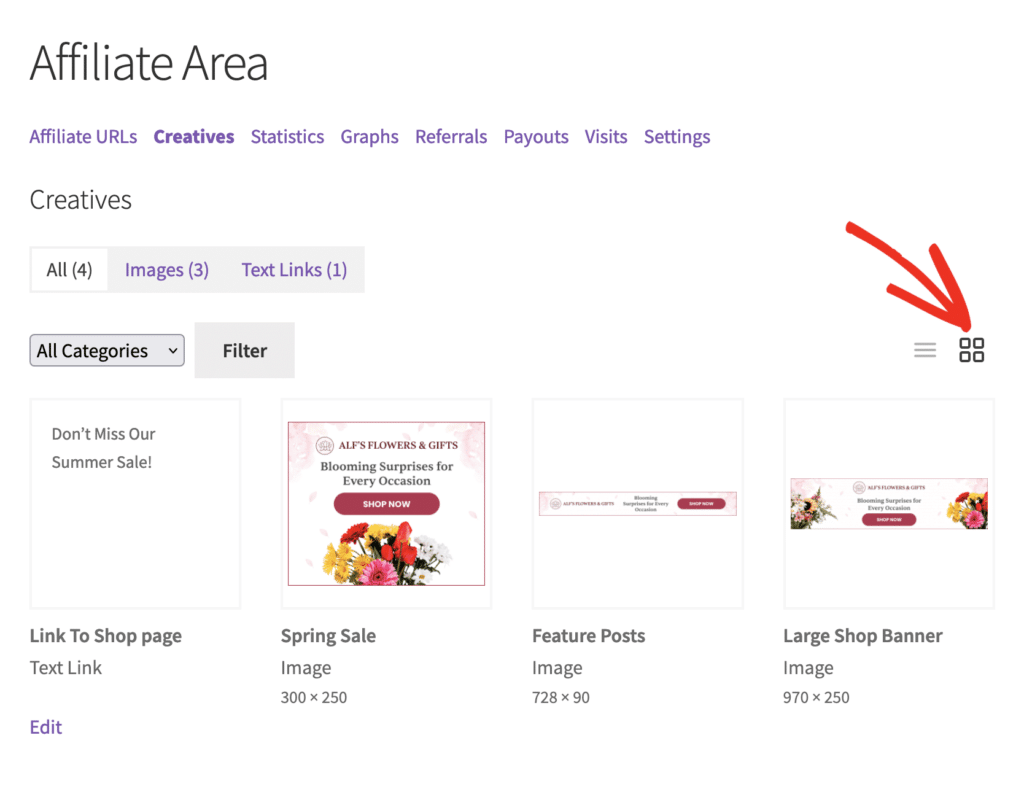Switch to grid view icon
Image resolution: width=1024 pixels, height=792 pixels.
pos(971,350)
